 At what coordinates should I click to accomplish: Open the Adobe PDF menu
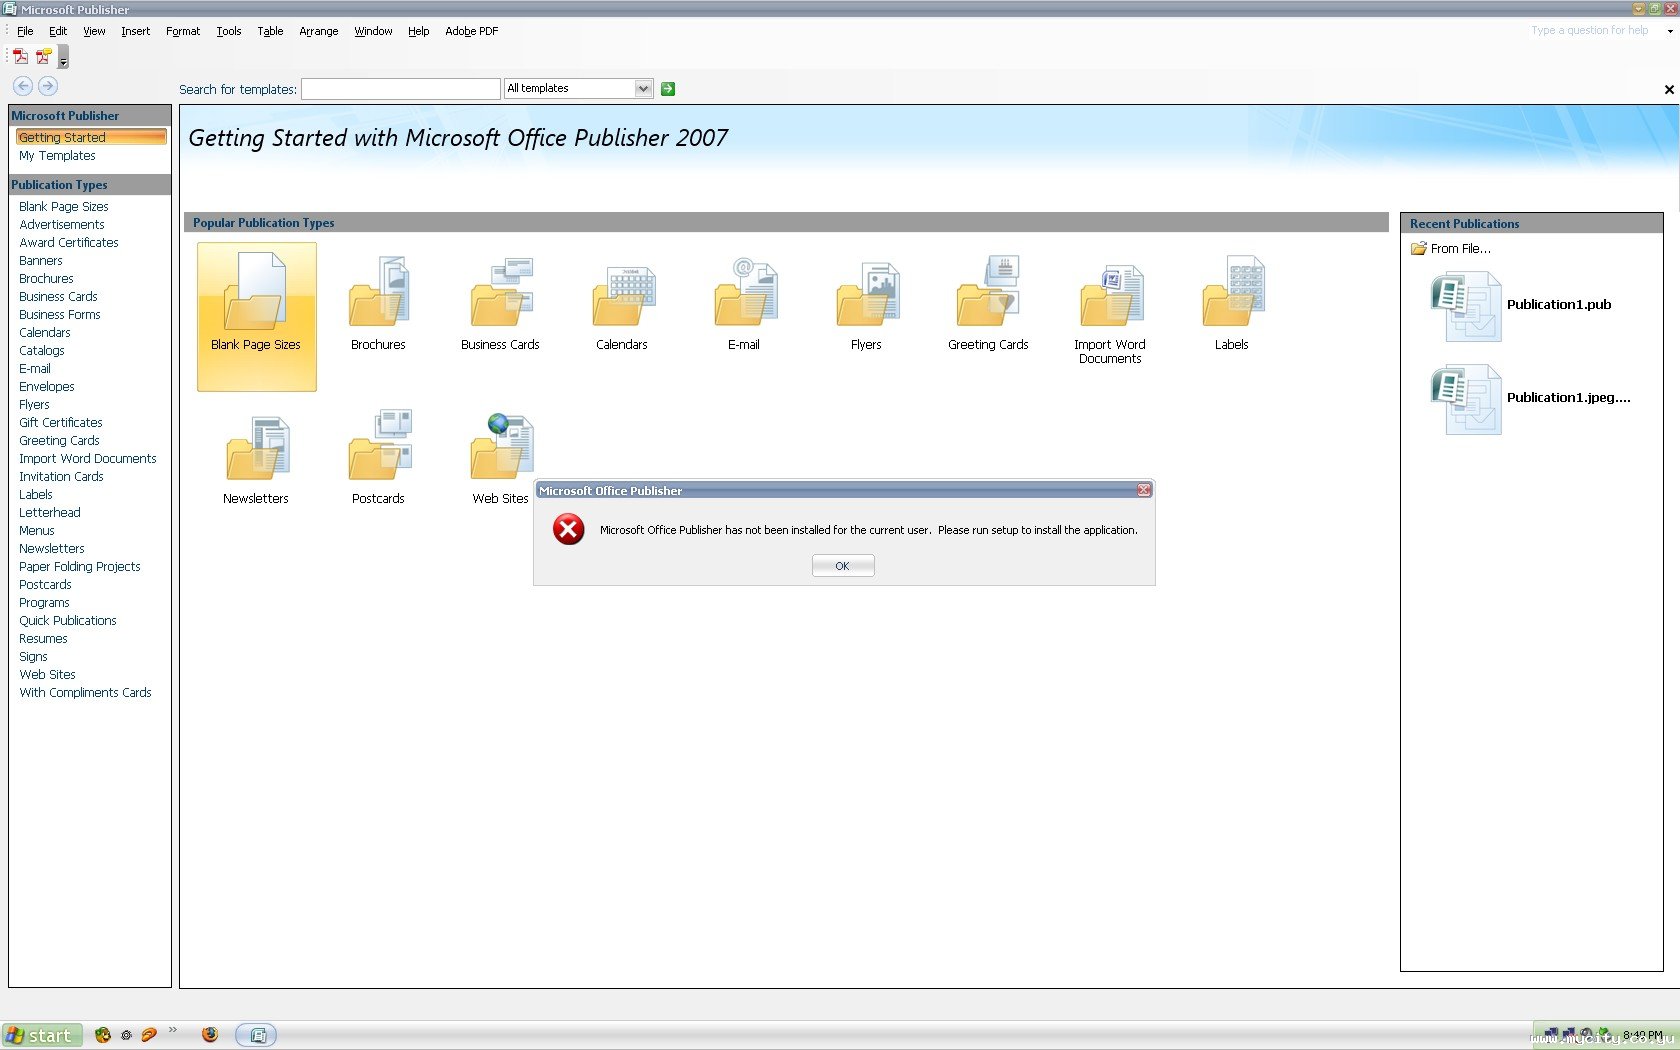coord(472,31)
